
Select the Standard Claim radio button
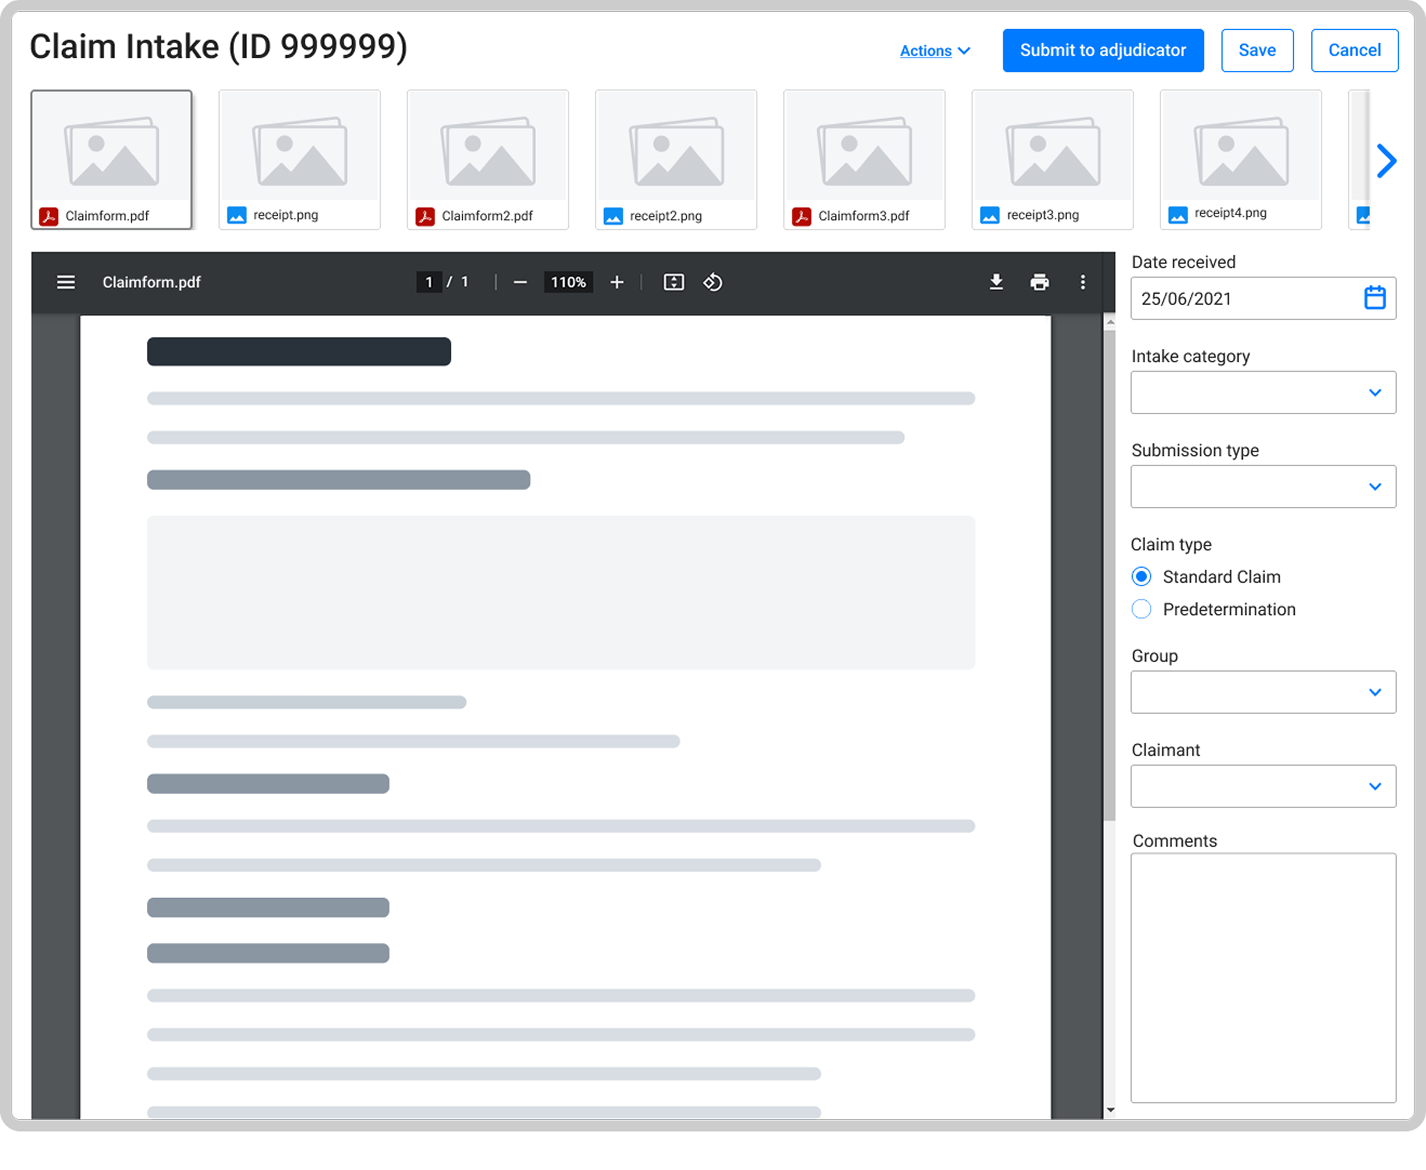(x=1141, y=577)
